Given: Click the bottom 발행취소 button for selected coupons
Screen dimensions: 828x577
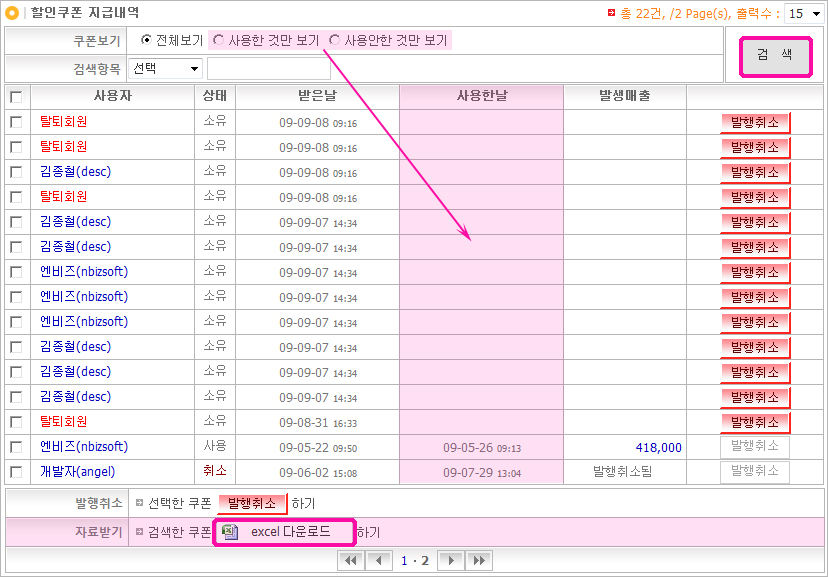Looking at the screenshot, I should (x=252, y=504).
